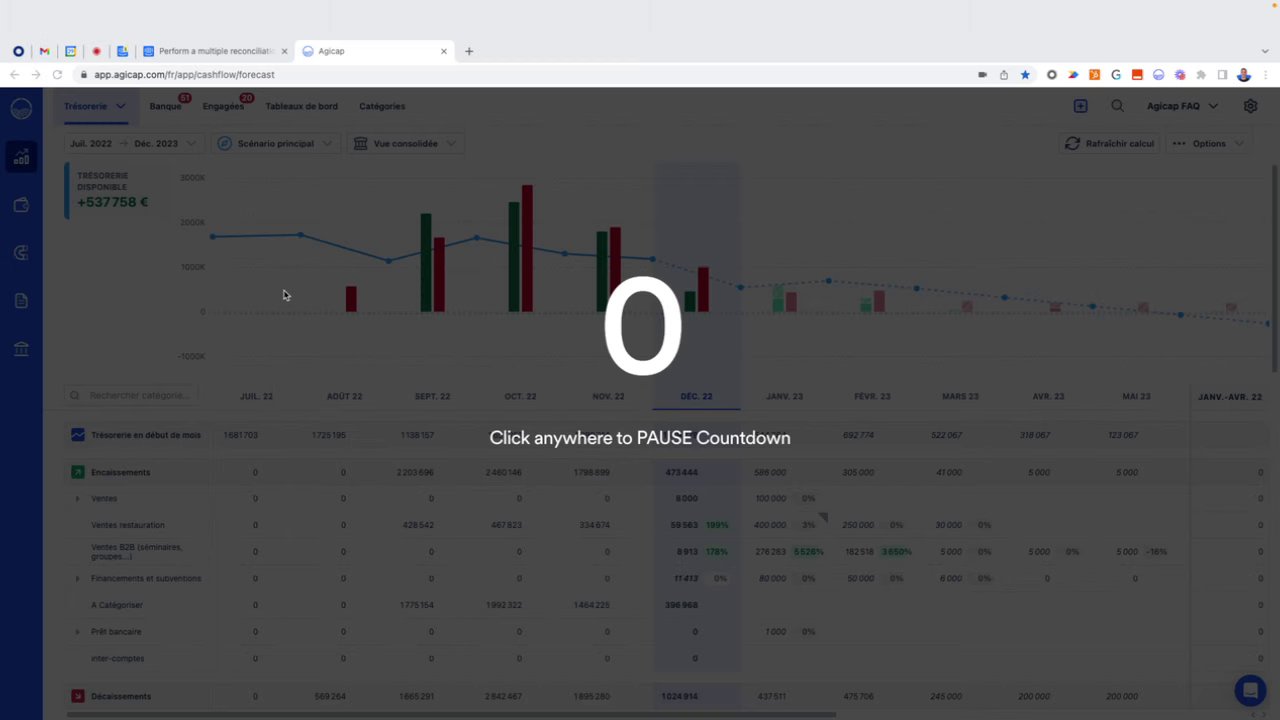
Task: Click the Ventes B2B (séminaires, groupes...) row
Action: click(x=136, y=551)
